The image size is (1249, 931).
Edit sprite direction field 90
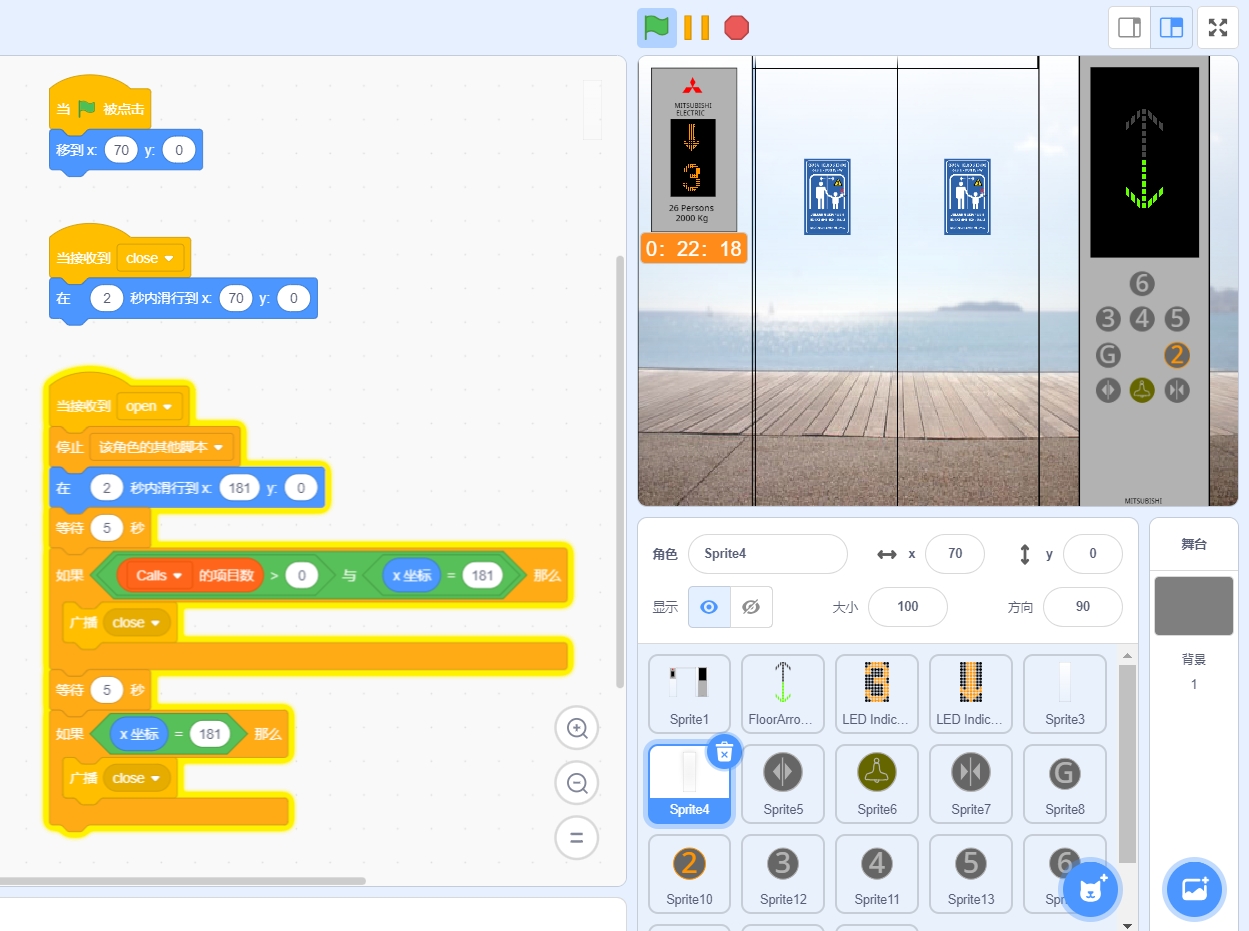pyautogui.click(x=1083, y=606)
